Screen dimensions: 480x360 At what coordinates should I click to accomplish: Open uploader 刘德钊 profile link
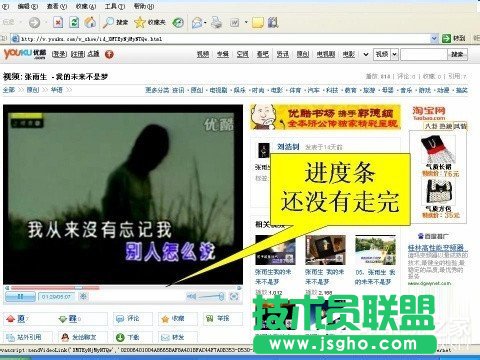[x=288, y=147]
